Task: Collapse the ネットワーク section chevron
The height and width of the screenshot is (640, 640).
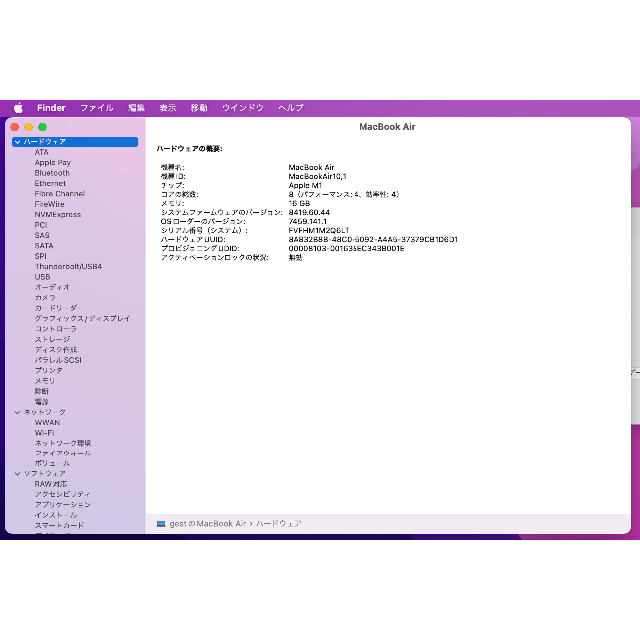Action: click(x=18, y=412)
